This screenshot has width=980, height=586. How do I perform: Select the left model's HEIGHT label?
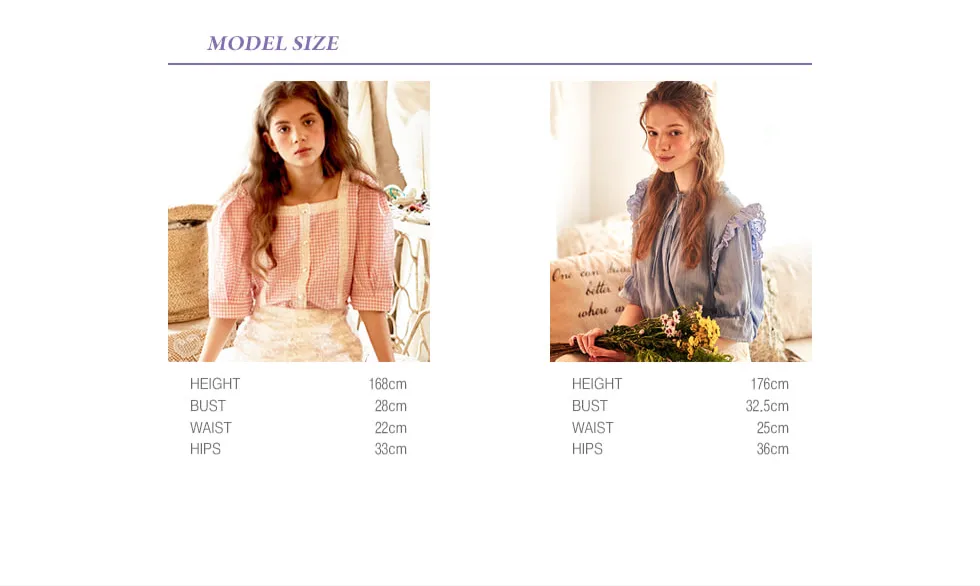pos(215,384)
